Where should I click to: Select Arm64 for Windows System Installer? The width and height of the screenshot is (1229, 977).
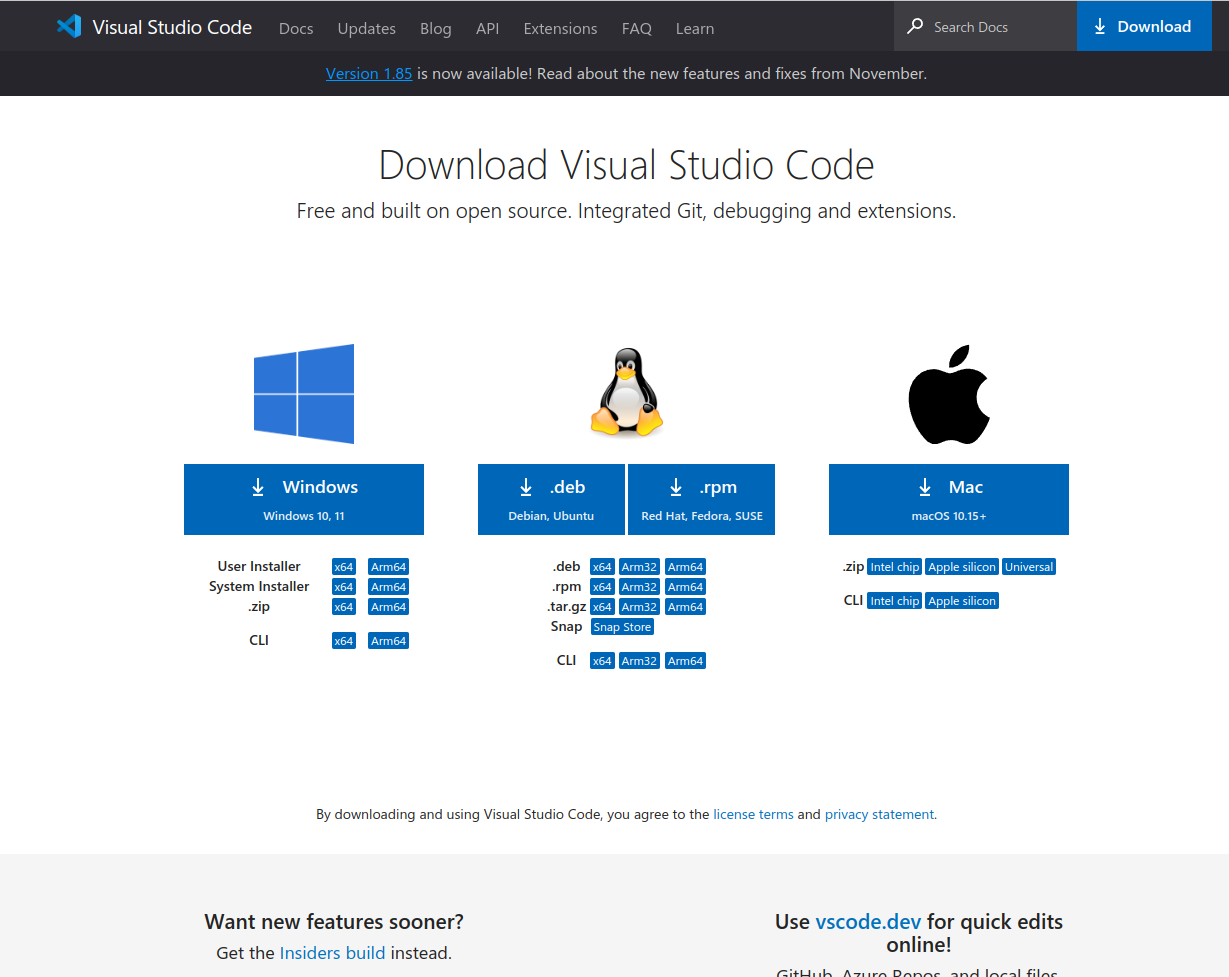(389, 587)
